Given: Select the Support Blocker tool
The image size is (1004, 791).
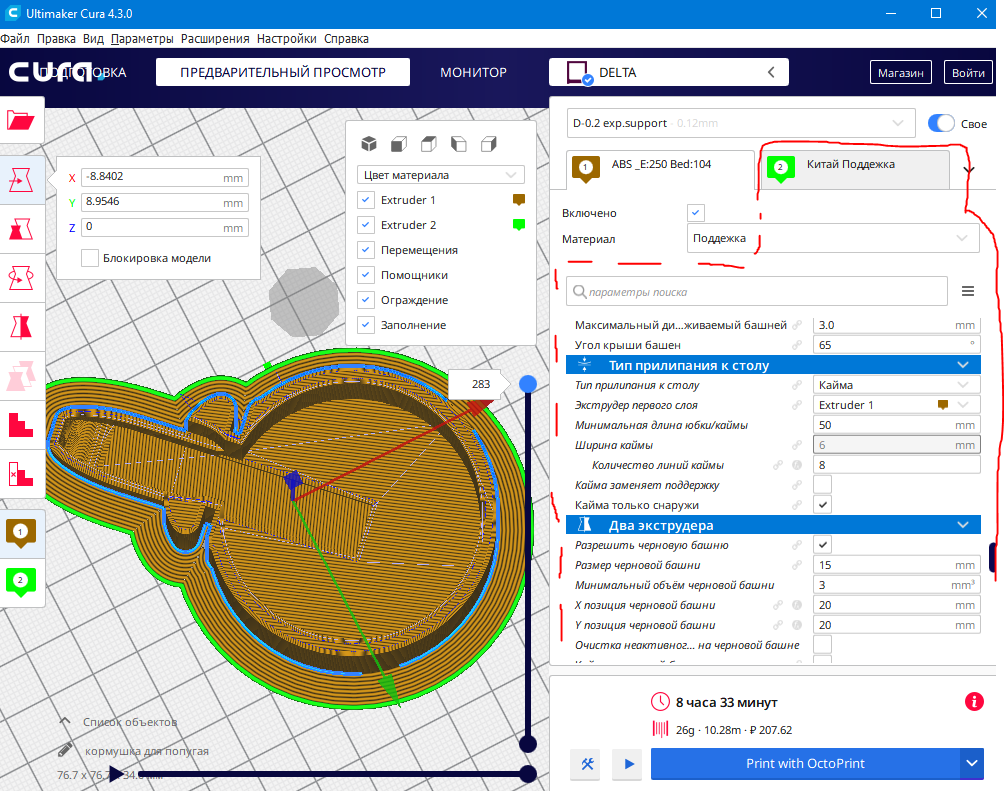Looking at the screenshot, I should click(20, 425).
